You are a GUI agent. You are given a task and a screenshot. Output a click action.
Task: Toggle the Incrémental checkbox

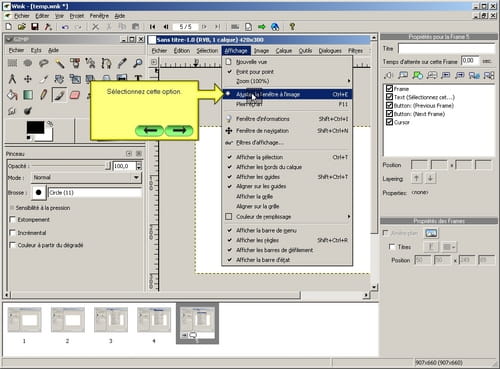(x=13, y=233)
